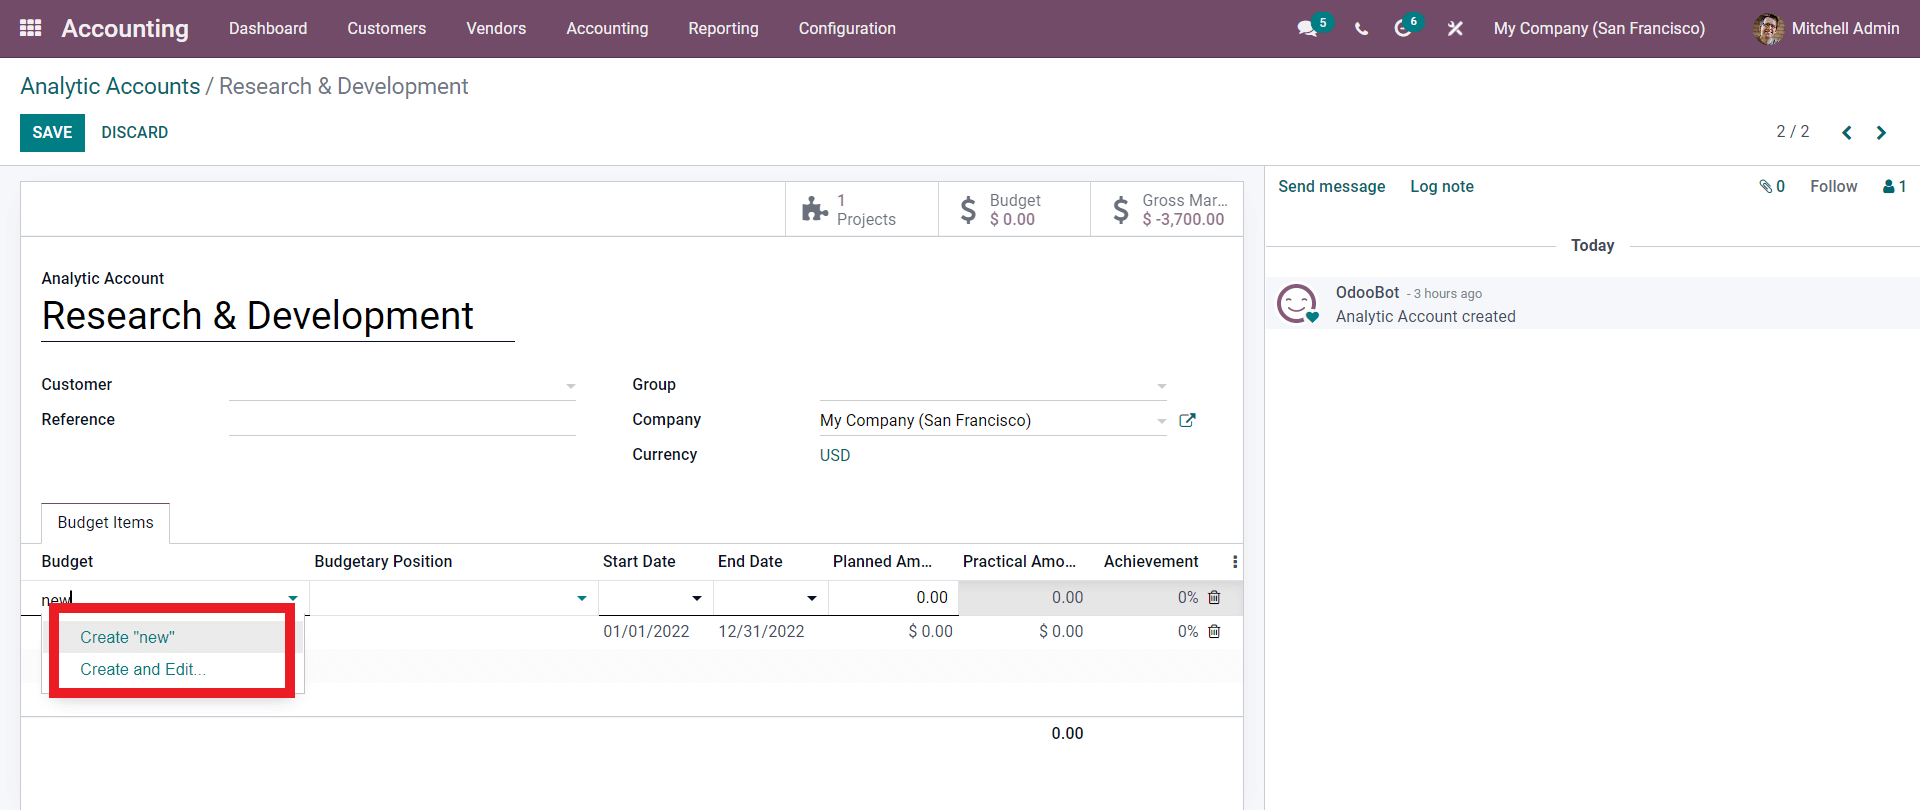This screenshot has height=810, width=1920.
Task: Delete the new budget line row
Action: pyautogui.click(x=1214, y=597)
